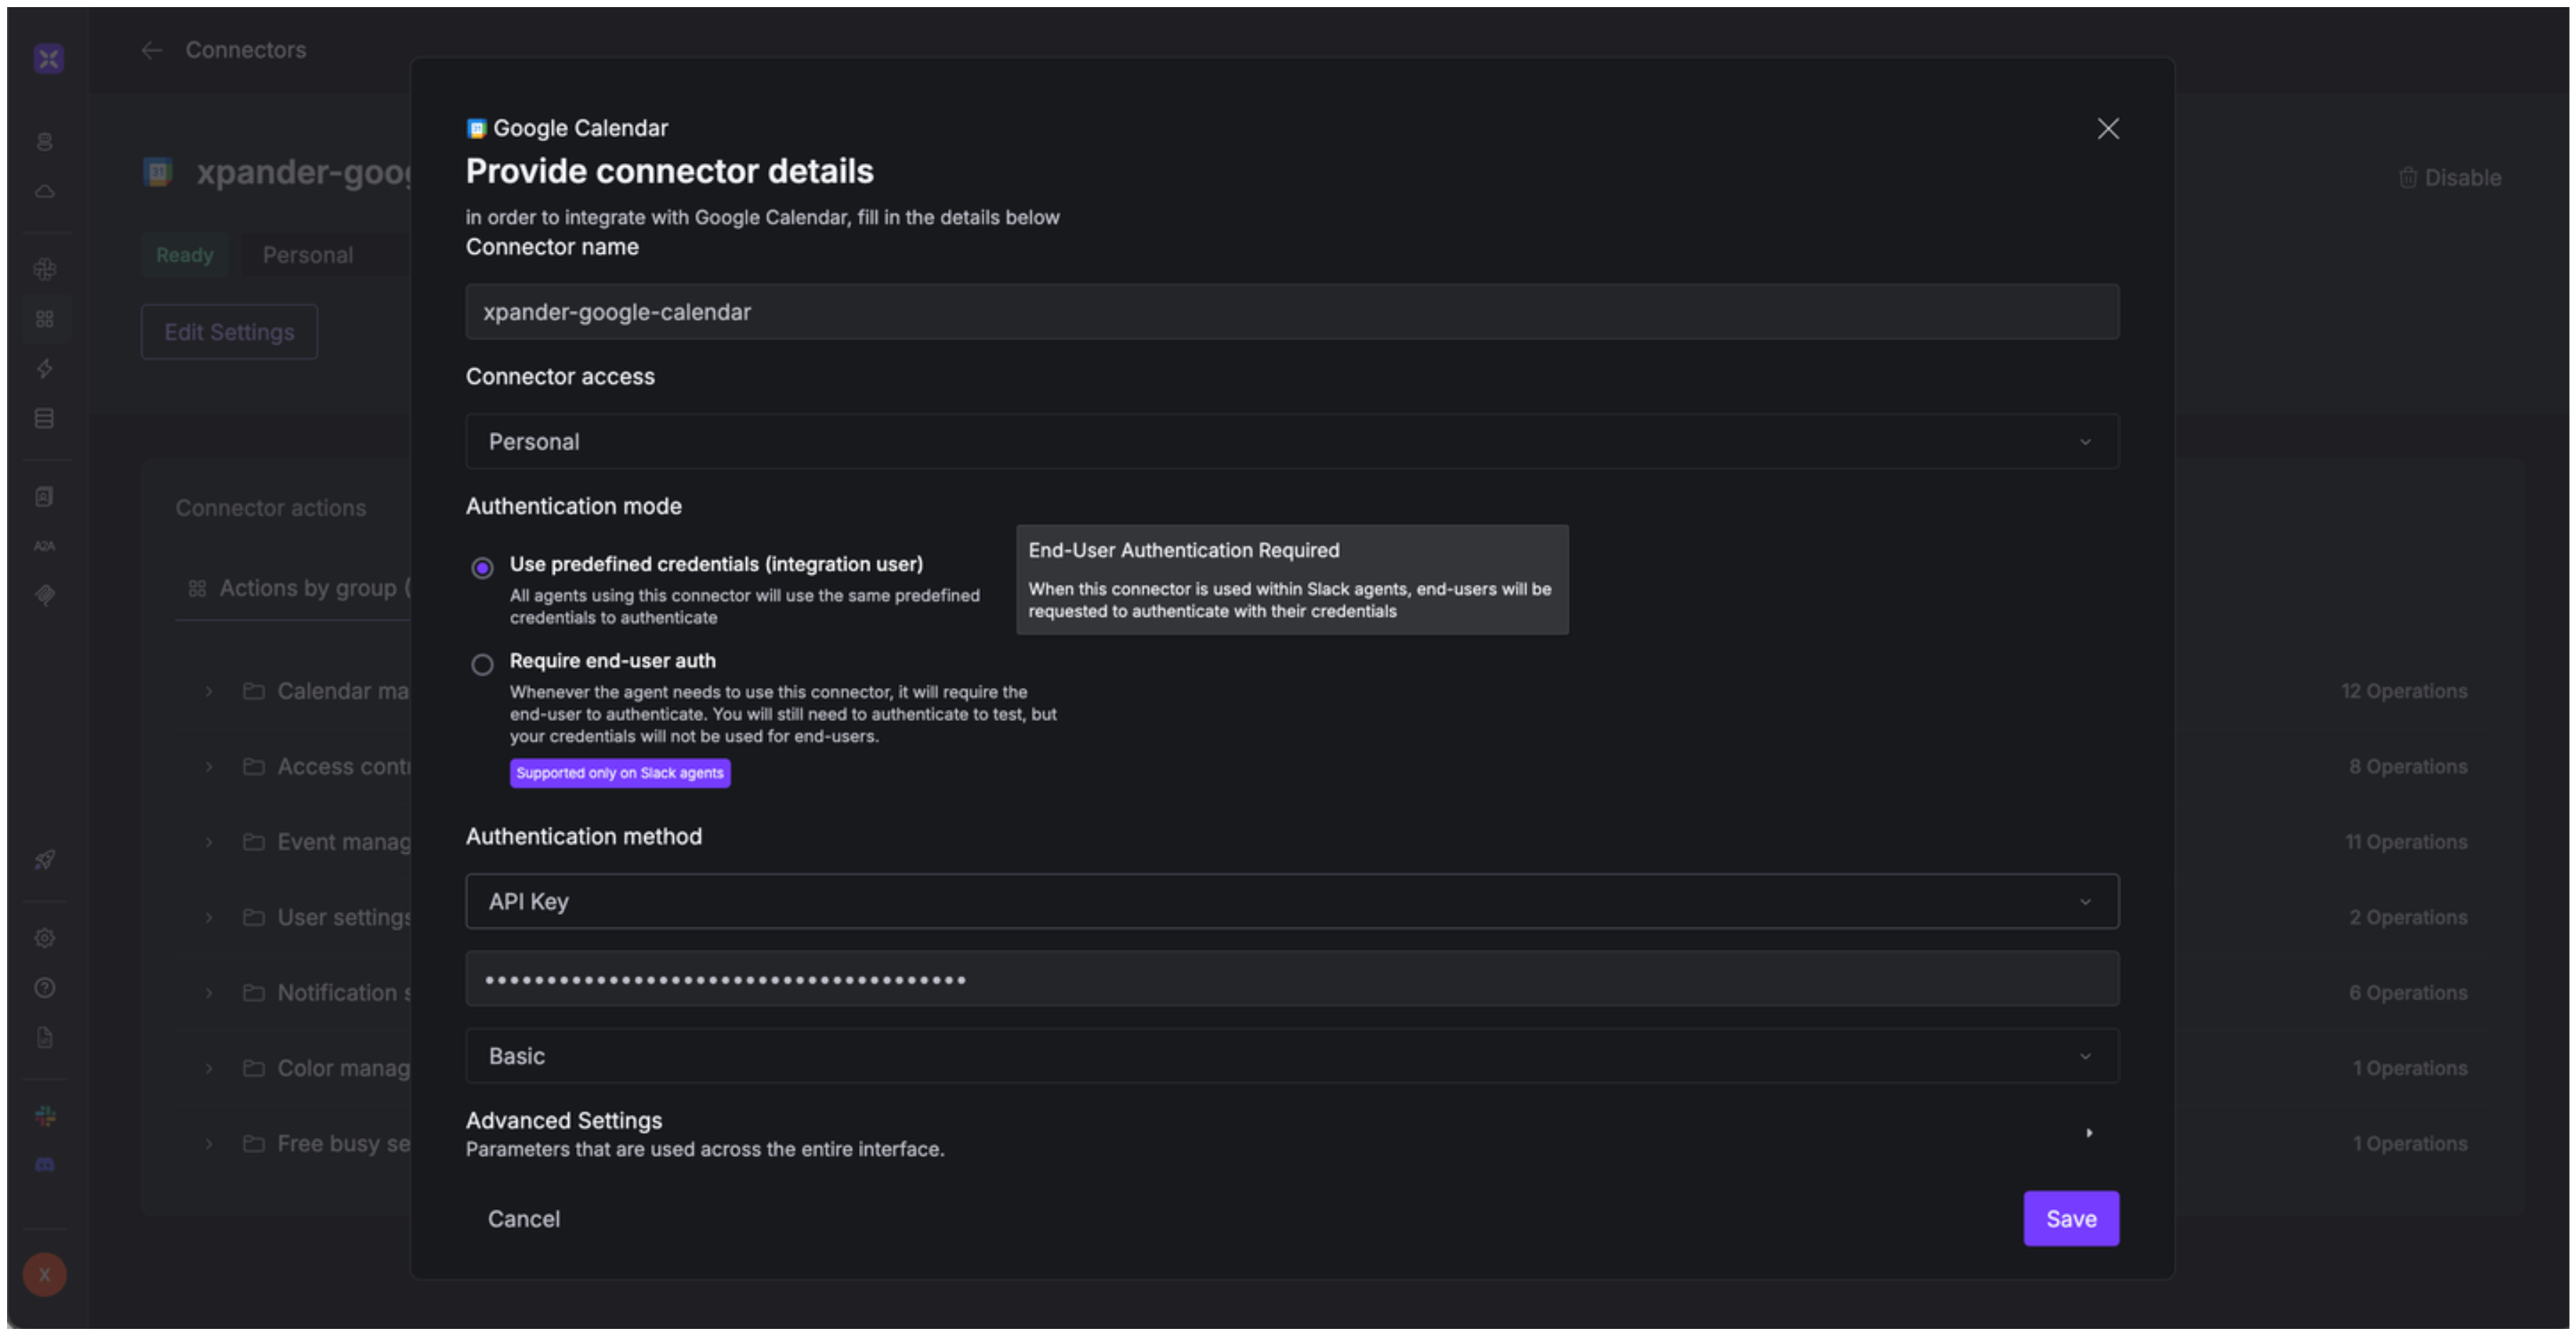Click the rocket icon in the sidebar
This screenshot has width=2576, height=1336.
44,860
